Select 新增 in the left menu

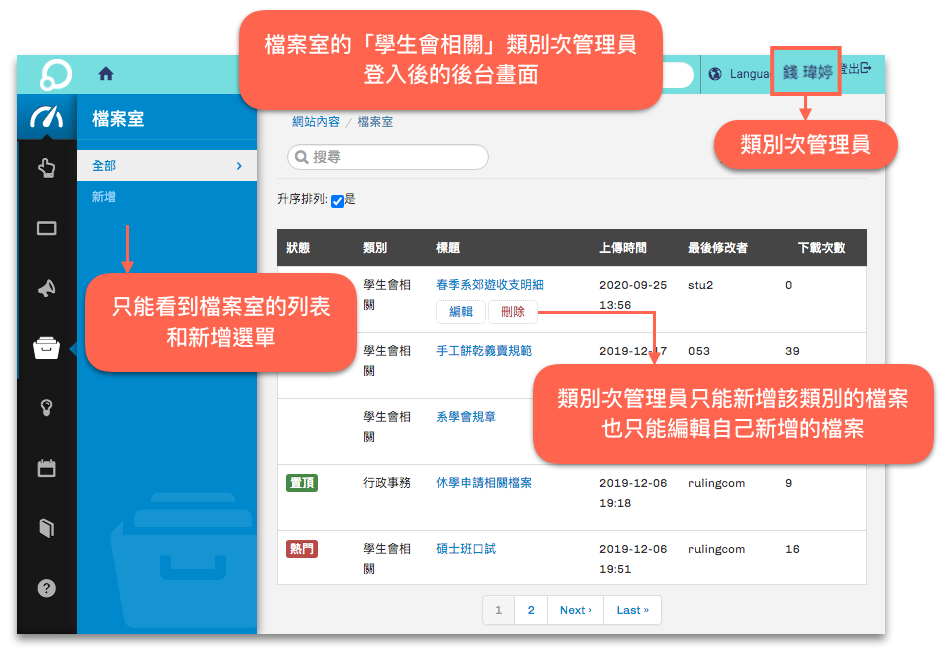(104, 197)
